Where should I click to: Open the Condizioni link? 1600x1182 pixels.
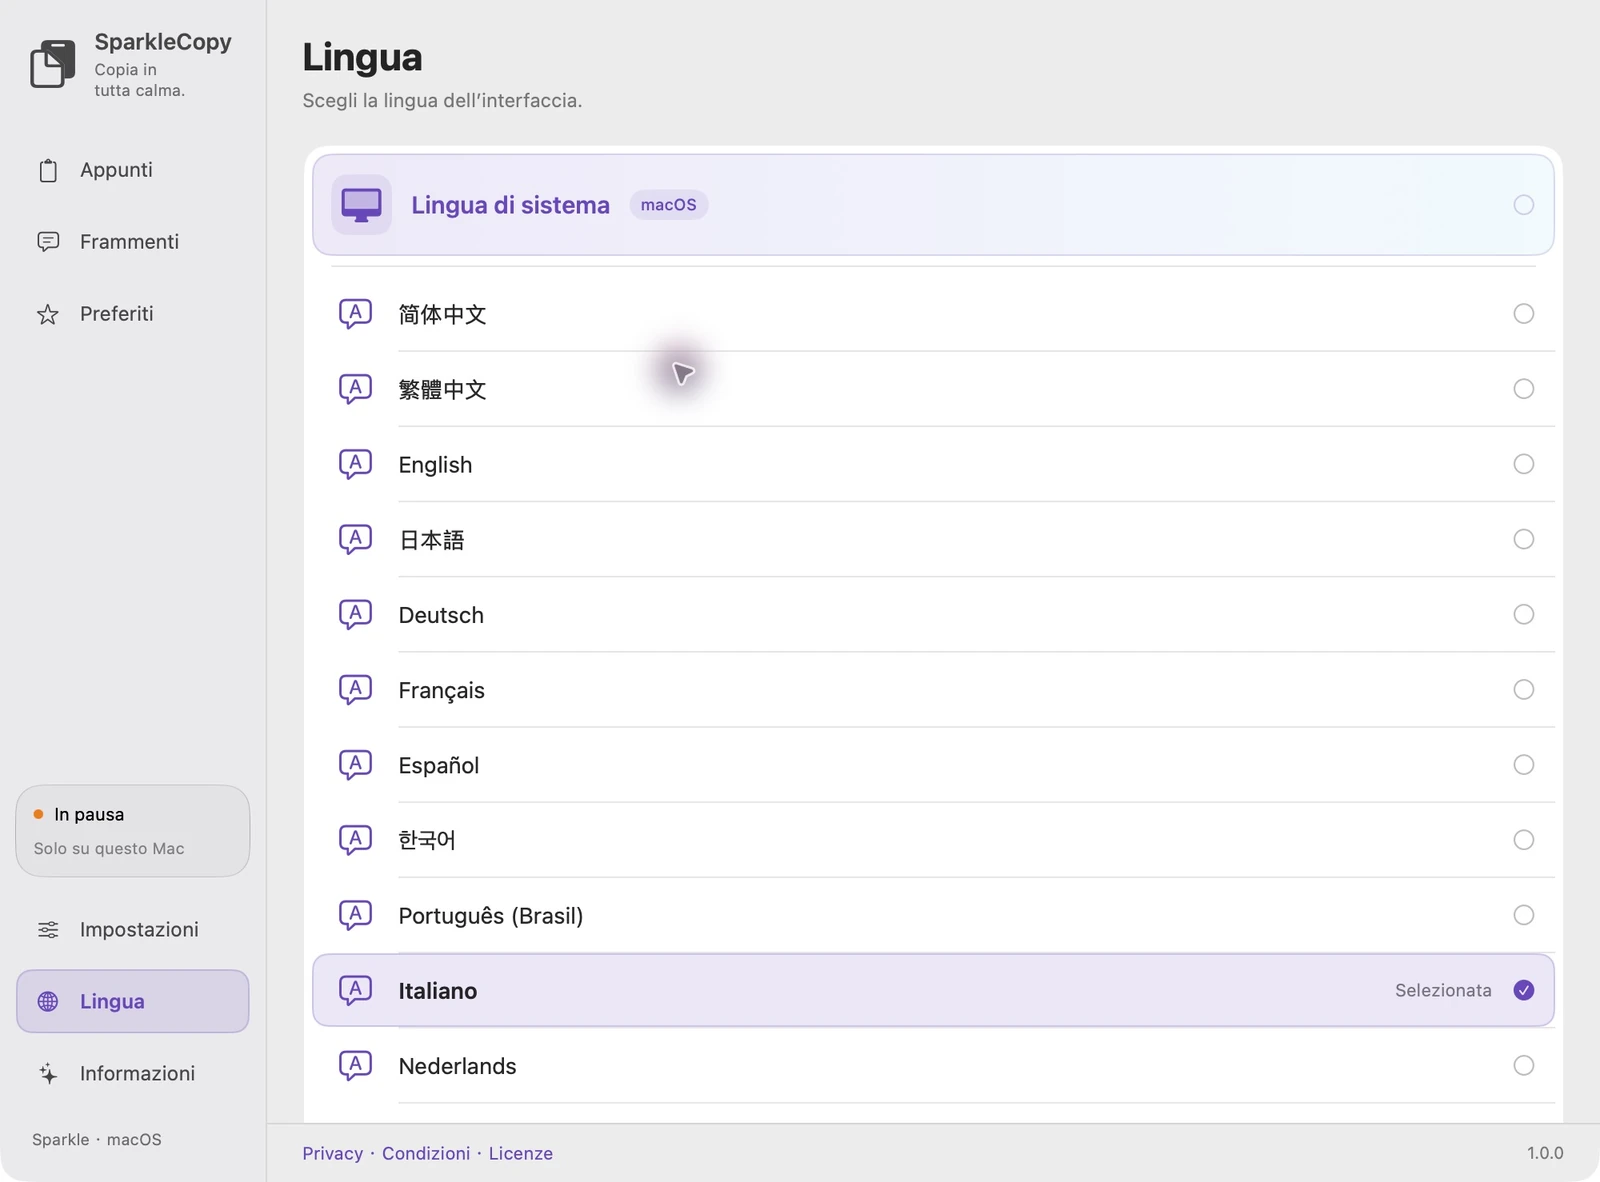click(x=426, y=1153)
